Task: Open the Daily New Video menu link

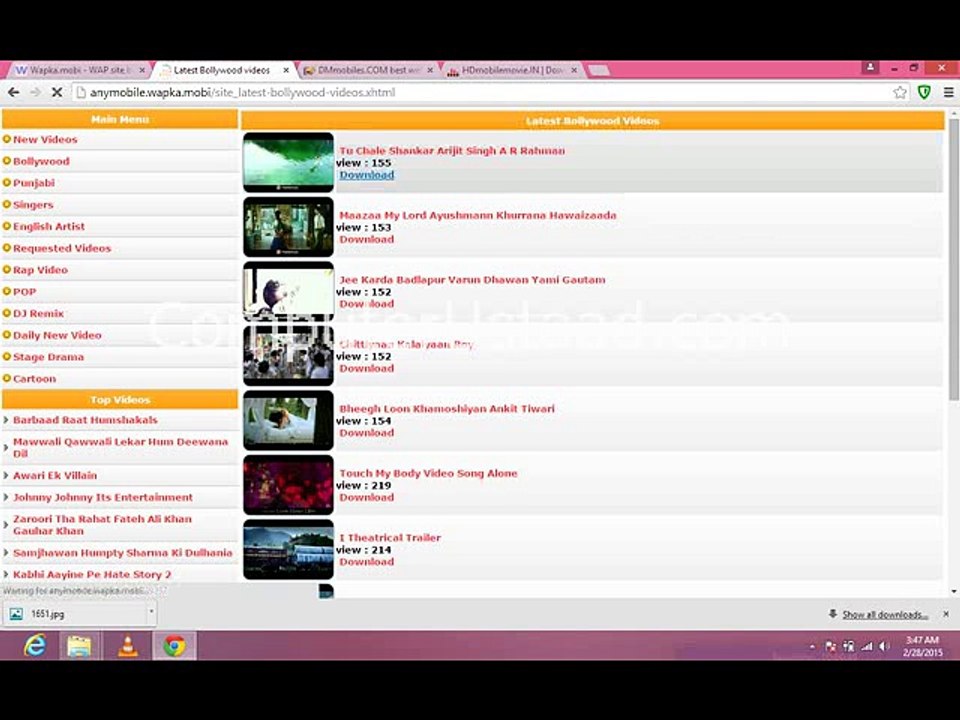Action: (57, 336)
